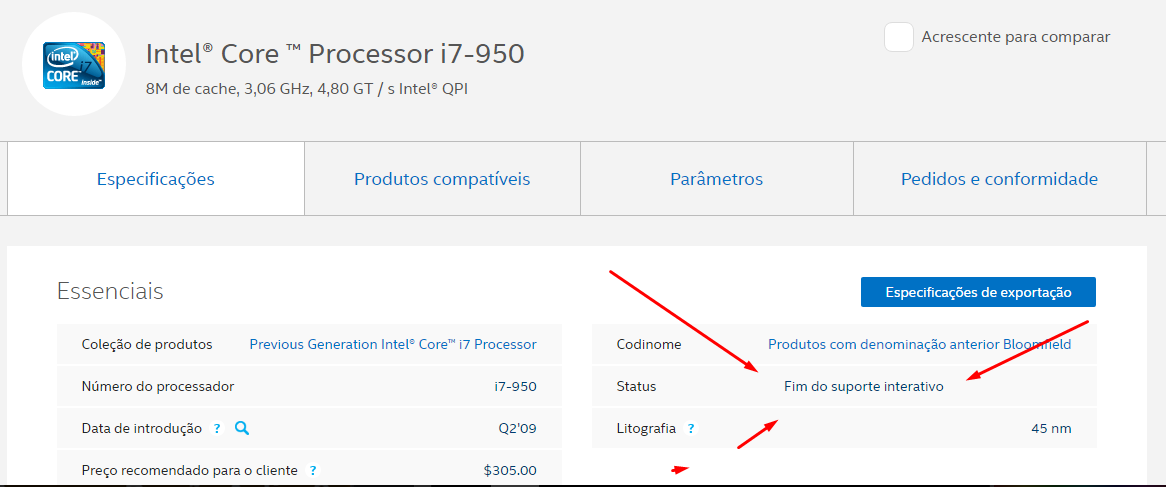Check the Acrescente para comparar checkbox
The height and width of the screenshot is (487, 1166).
coord(898,37)
